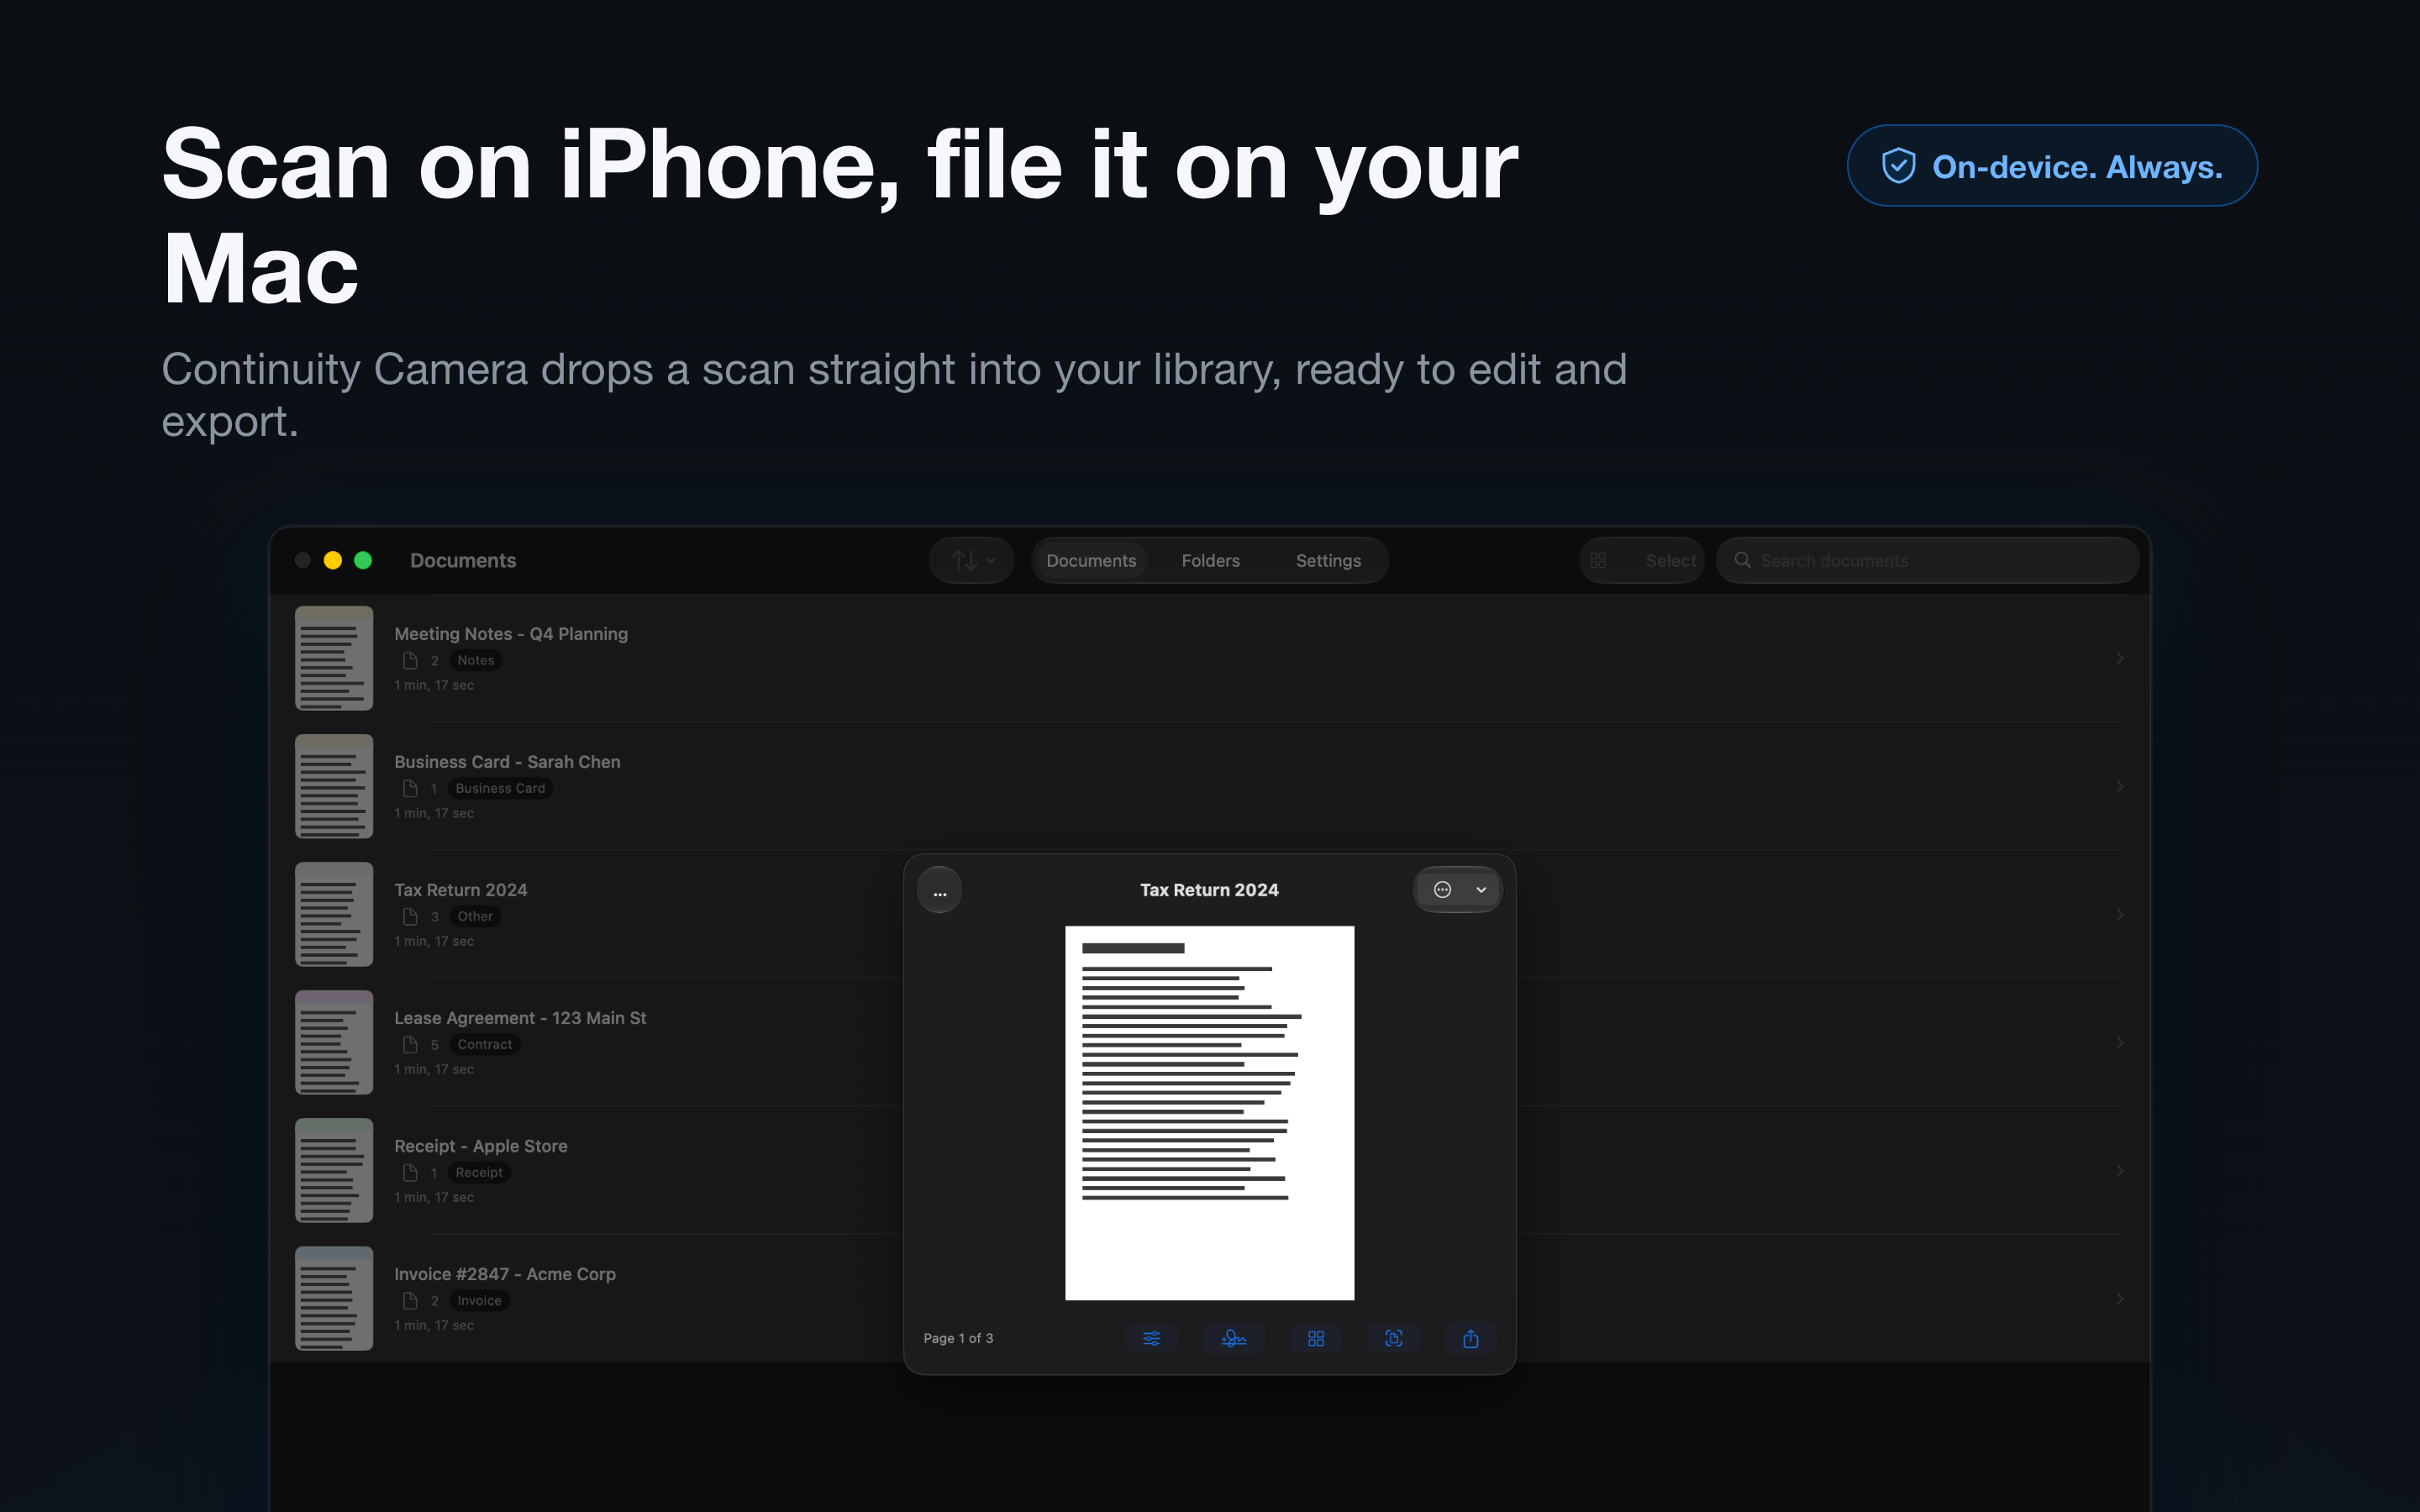This screenshot has width=2420, height=1512.
Task: Click the 'Invoice #2847 - Acme Corp' title
Action: tap(505, 1274)
